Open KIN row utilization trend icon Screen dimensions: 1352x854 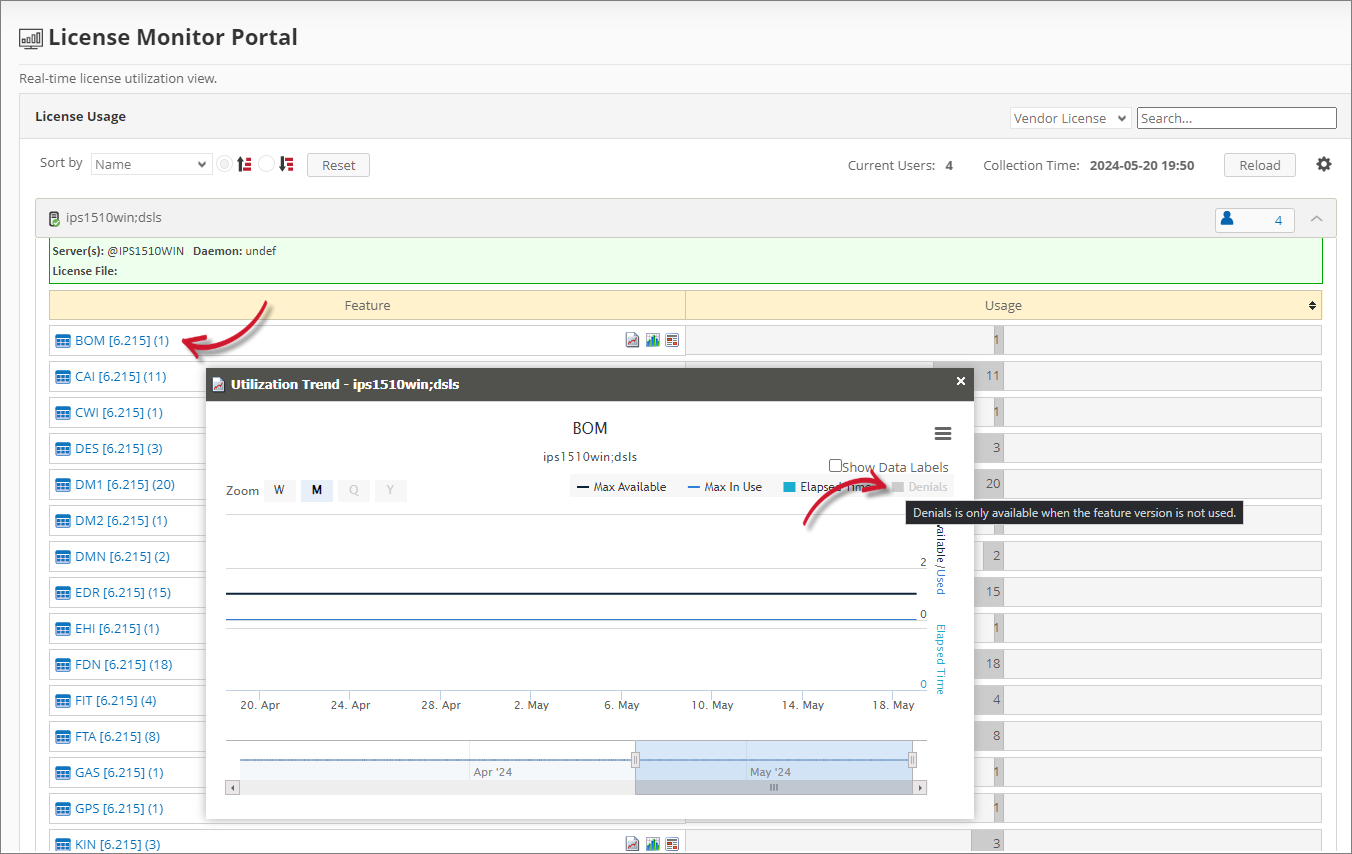tap(632, 844)
